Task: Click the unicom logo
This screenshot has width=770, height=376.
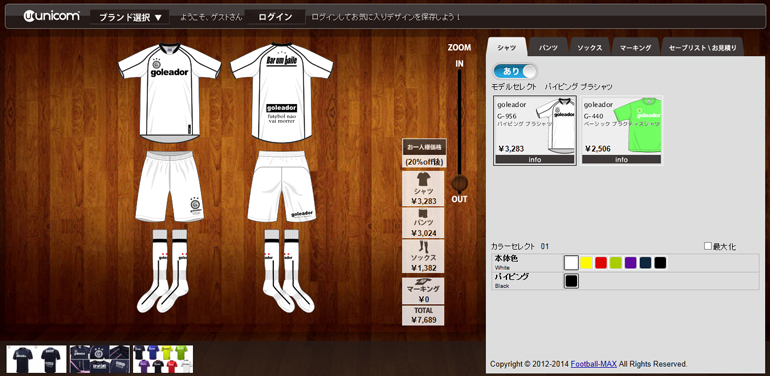Action: 51,16
